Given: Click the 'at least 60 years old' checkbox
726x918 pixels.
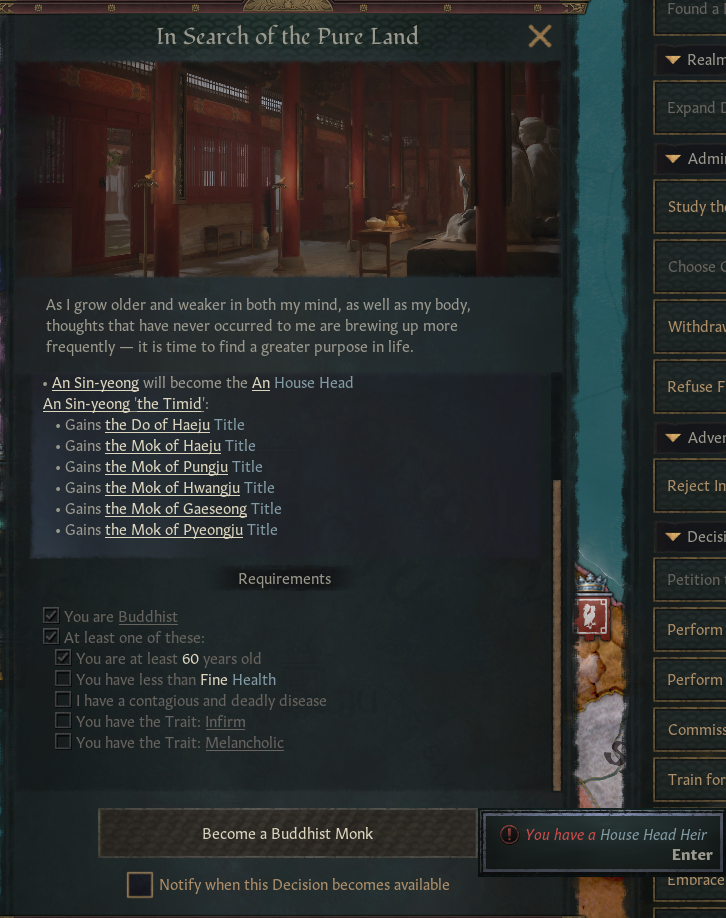Looking at the screenshot, I should [63, 657].
